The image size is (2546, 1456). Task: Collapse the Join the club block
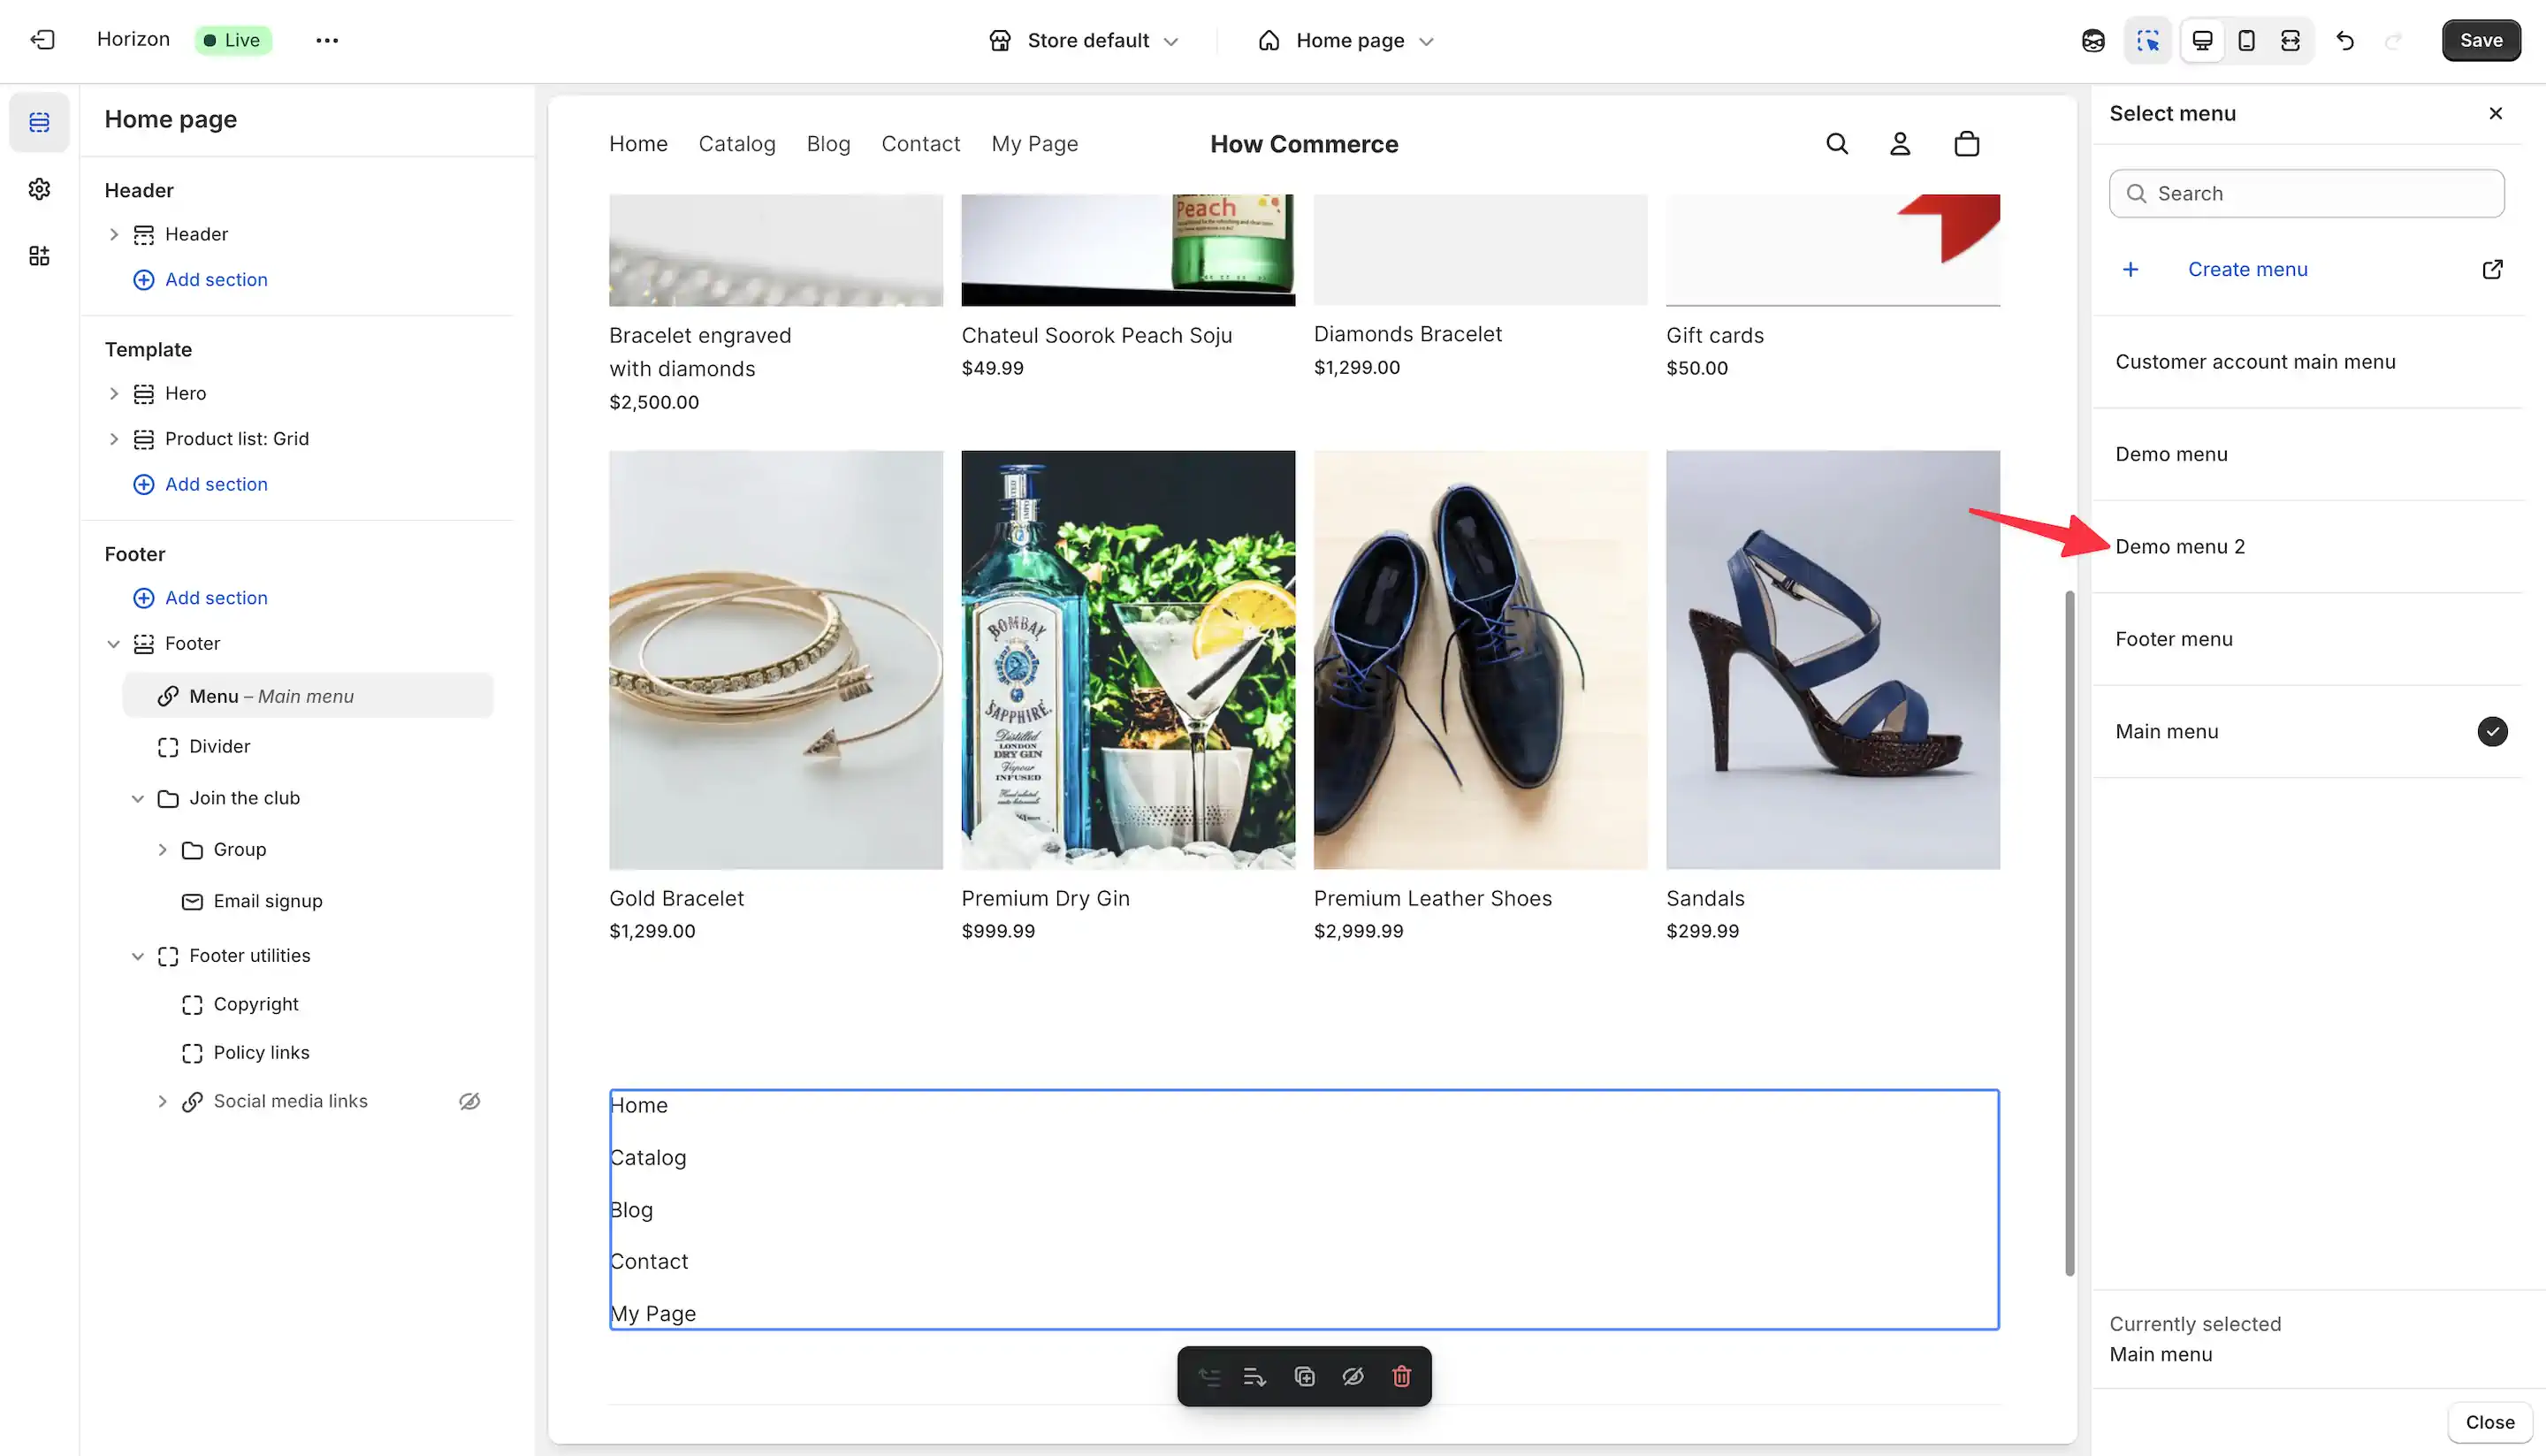[x=137, y=798]
